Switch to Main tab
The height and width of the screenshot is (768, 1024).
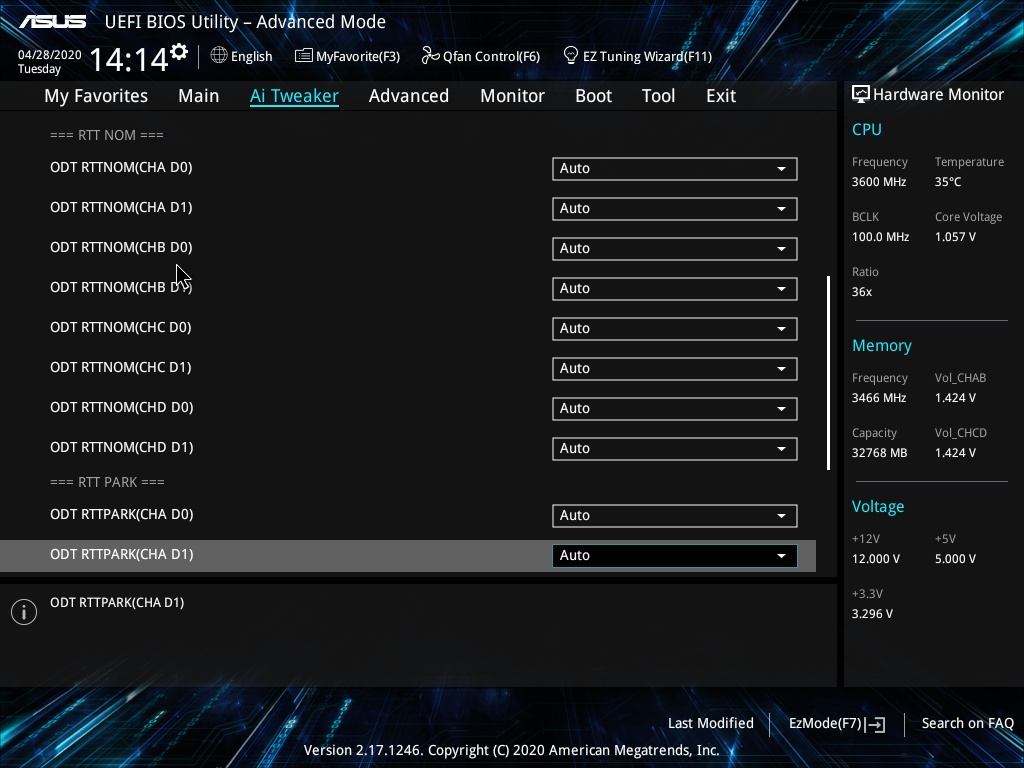[199, 96]
